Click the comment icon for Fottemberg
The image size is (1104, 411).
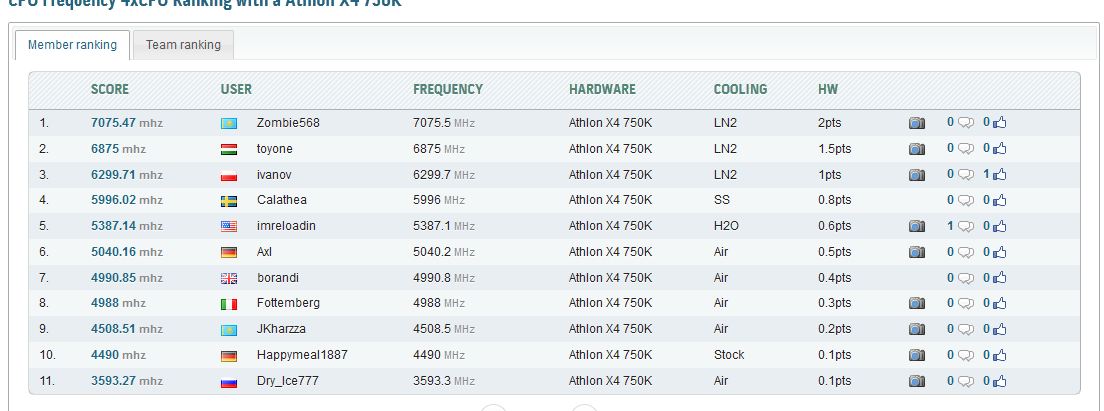pos(966,304)
